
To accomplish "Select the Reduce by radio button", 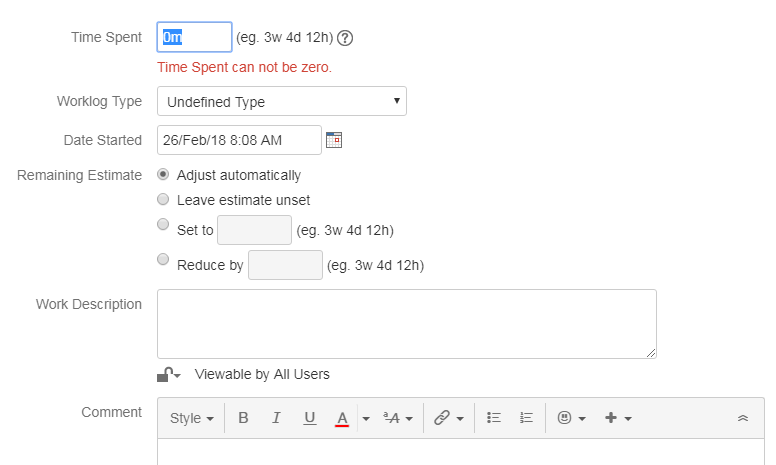I will tap(163, 259).
